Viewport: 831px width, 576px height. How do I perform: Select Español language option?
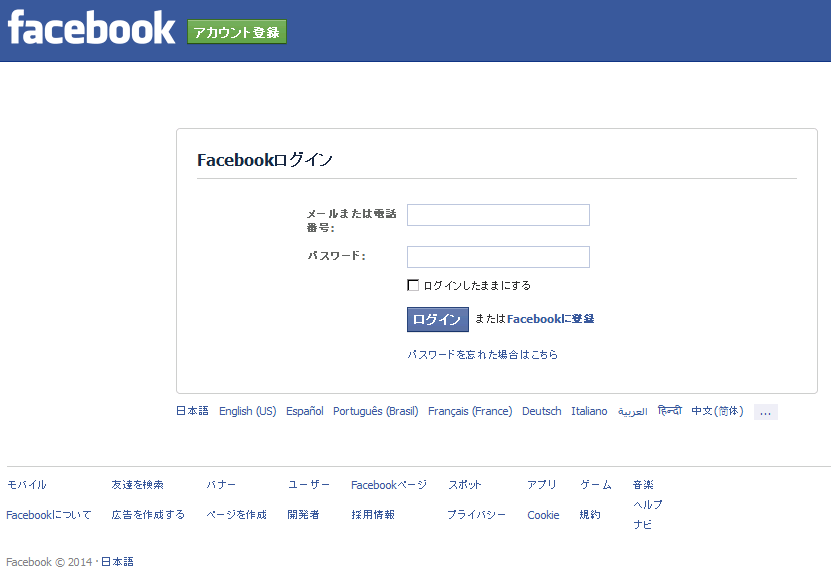(x=304, y=411)
